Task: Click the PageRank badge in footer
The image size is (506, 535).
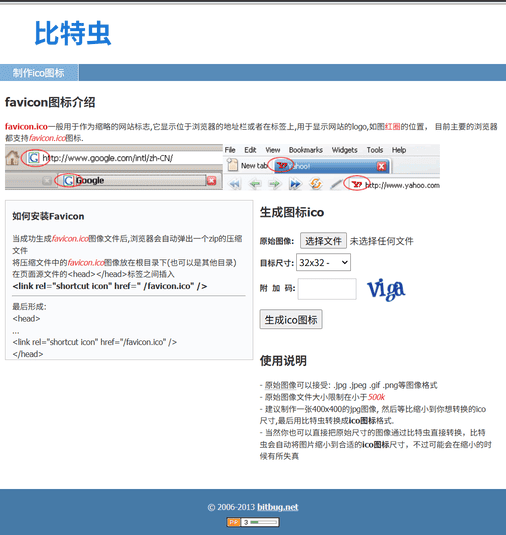Action: click(x=253, y=522)
